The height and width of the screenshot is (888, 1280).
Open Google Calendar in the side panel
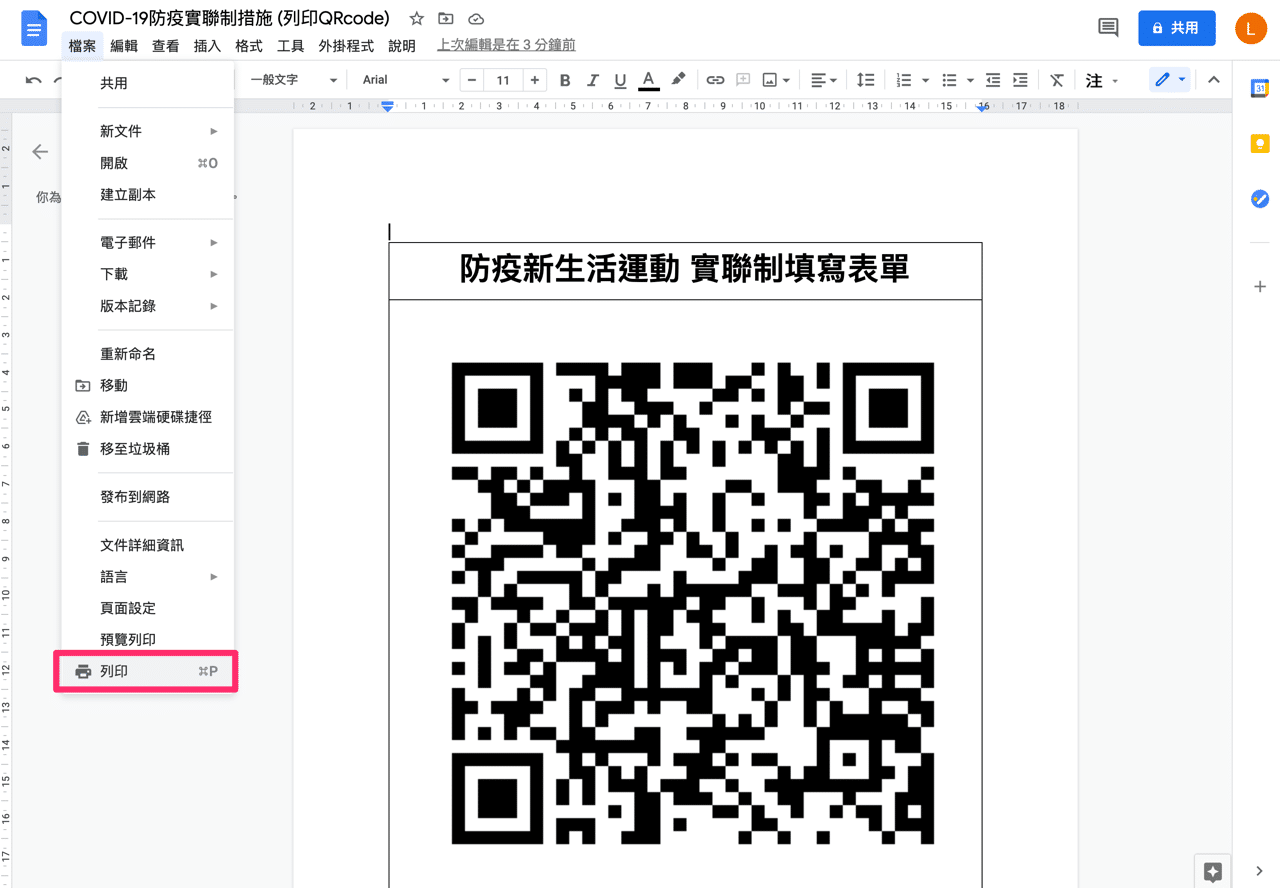point(1260,88)
